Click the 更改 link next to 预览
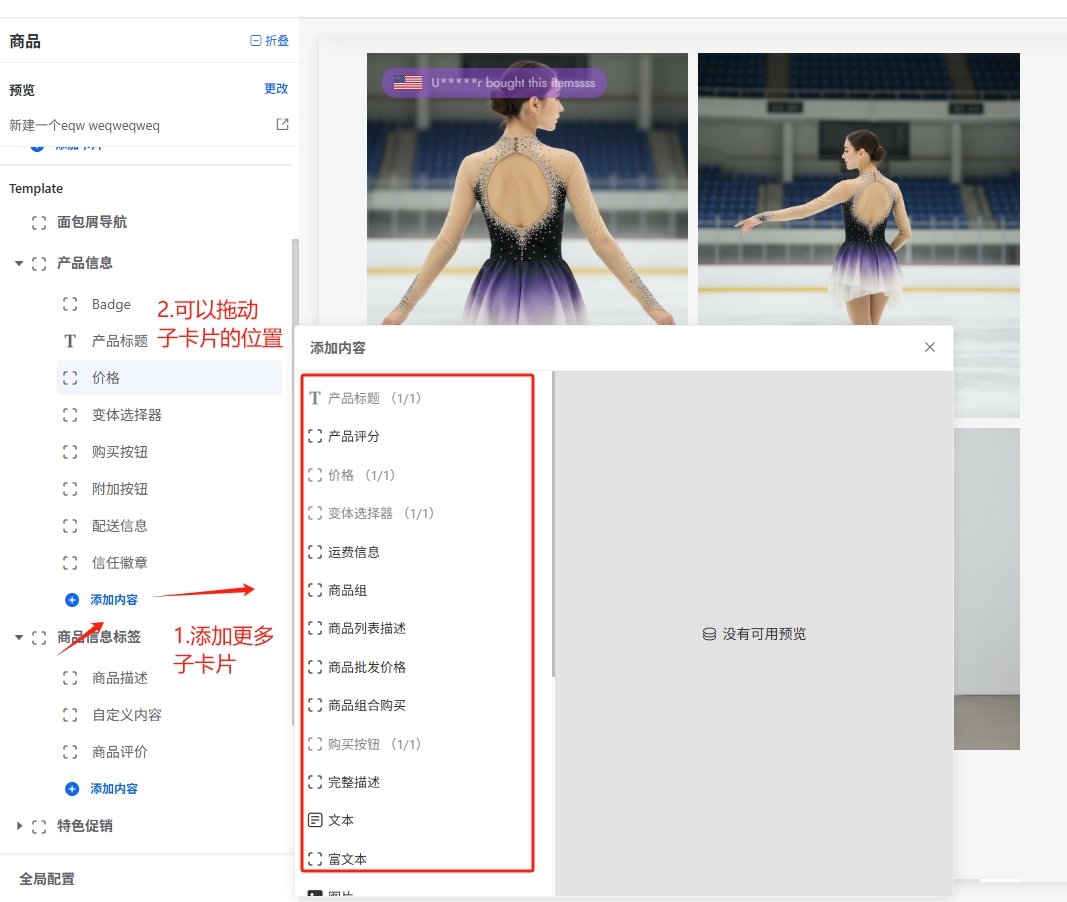This screenshot has height=902, width=1067. pyautogui.click(x=276, y=89)
